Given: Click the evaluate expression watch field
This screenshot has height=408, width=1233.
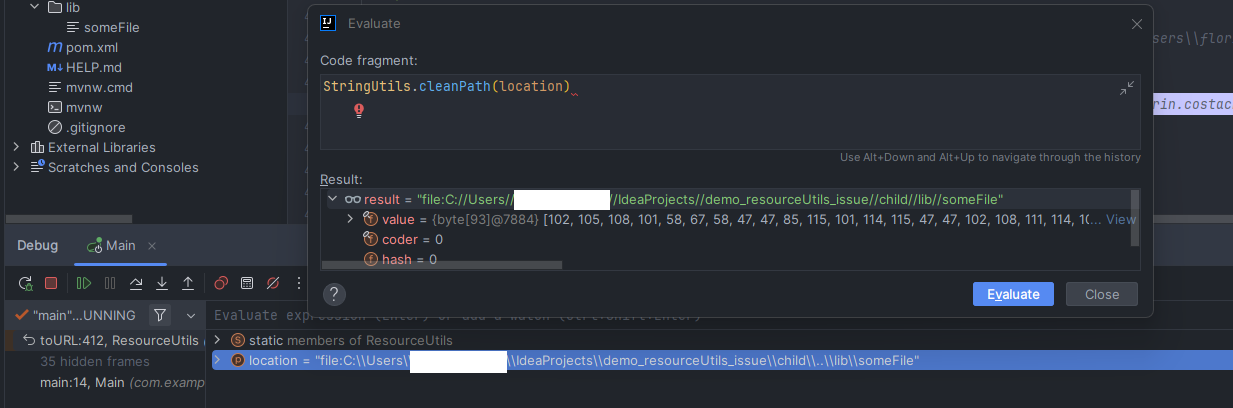Looking at the screenshot, I should coord(720,316).
